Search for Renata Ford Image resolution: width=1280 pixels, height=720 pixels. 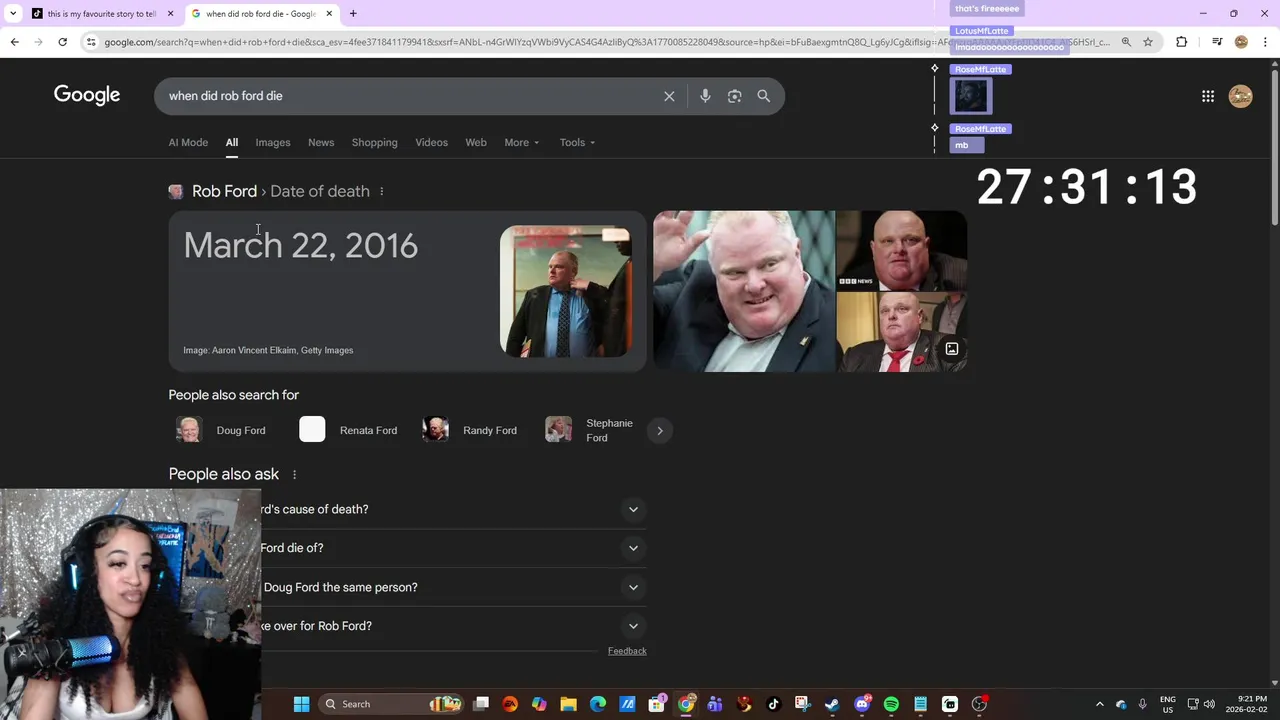pos(348,430)
